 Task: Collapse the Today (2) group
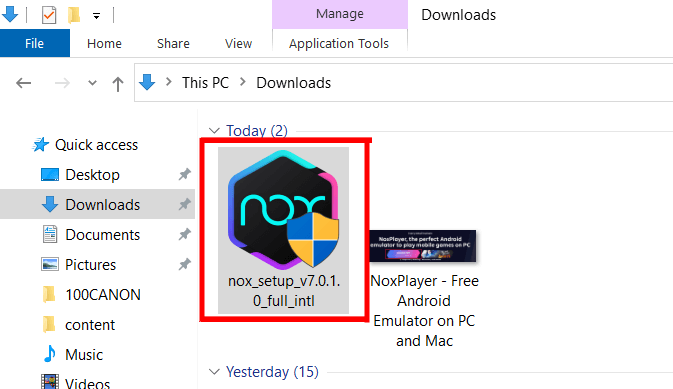214,131
